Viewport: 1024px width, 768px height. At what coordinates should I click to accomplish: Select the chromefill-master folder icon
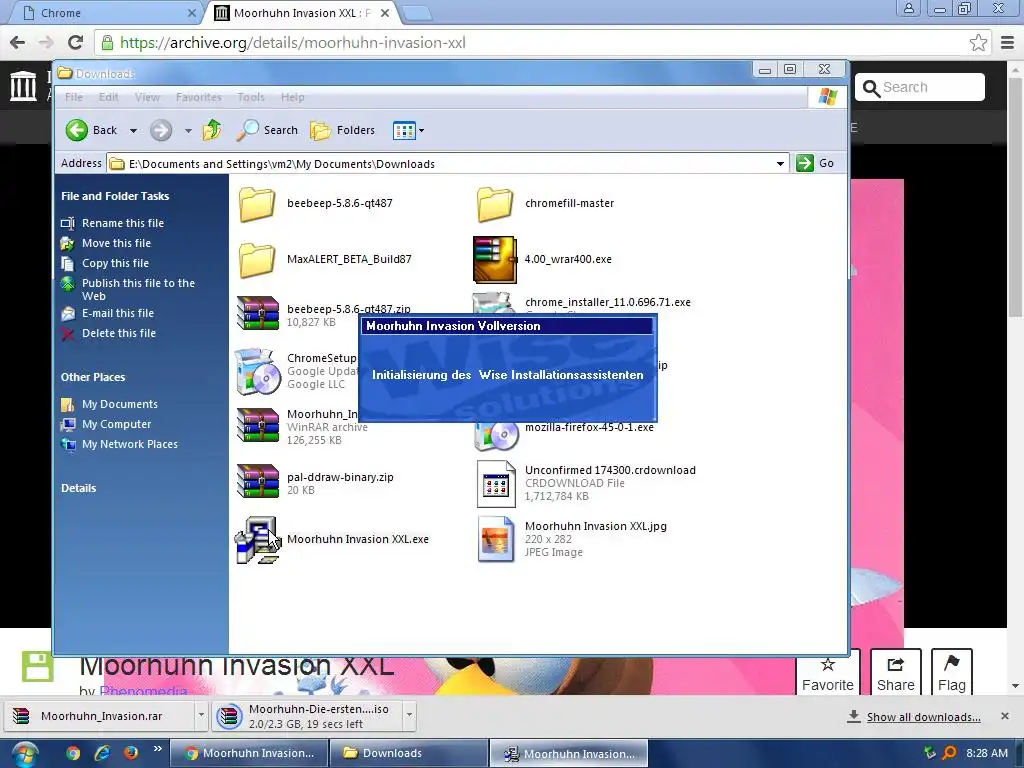tap(494, 204)
